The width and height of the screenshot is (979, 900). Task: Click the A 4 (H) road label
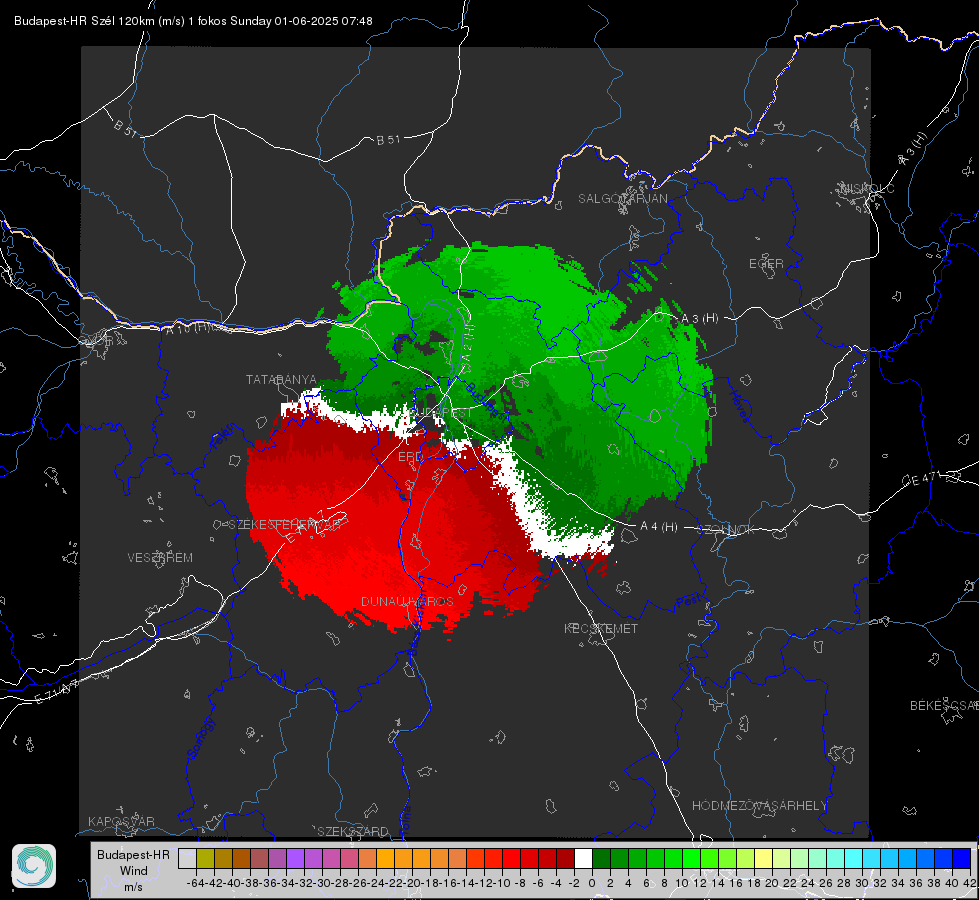click(x=659, y=527)
